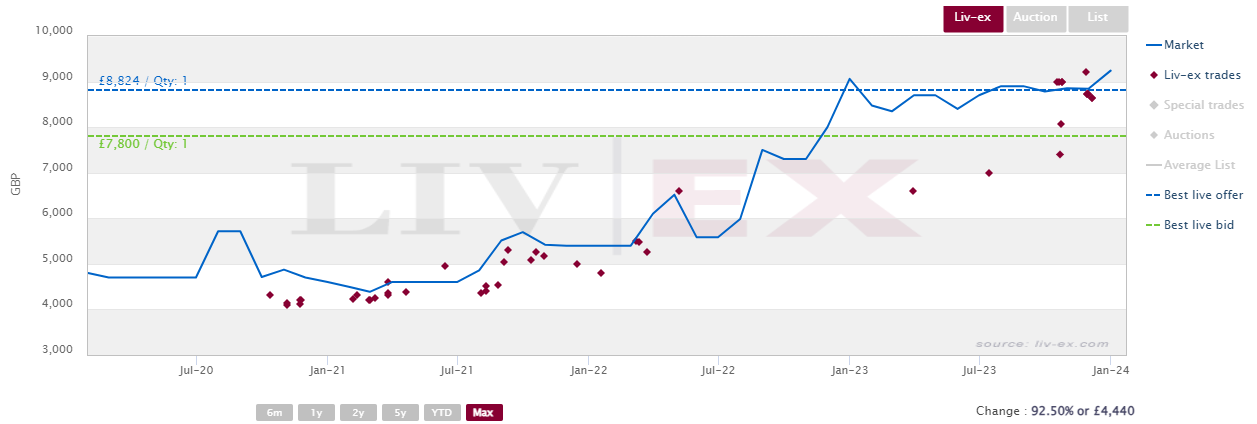Switch to the Liv-ex tab

(973, 18)
